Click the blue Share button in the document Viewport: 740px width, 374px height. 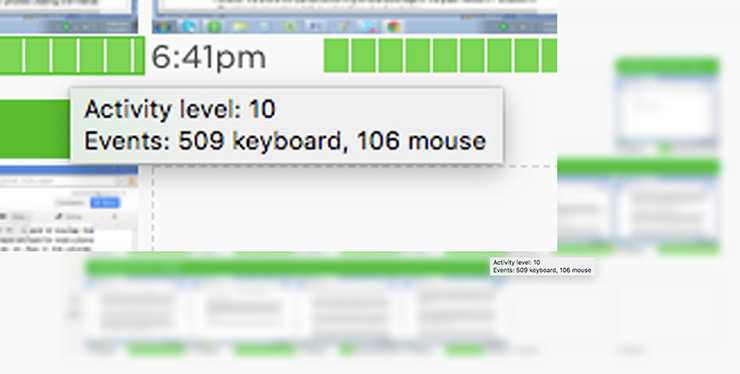tap(105, 203)
